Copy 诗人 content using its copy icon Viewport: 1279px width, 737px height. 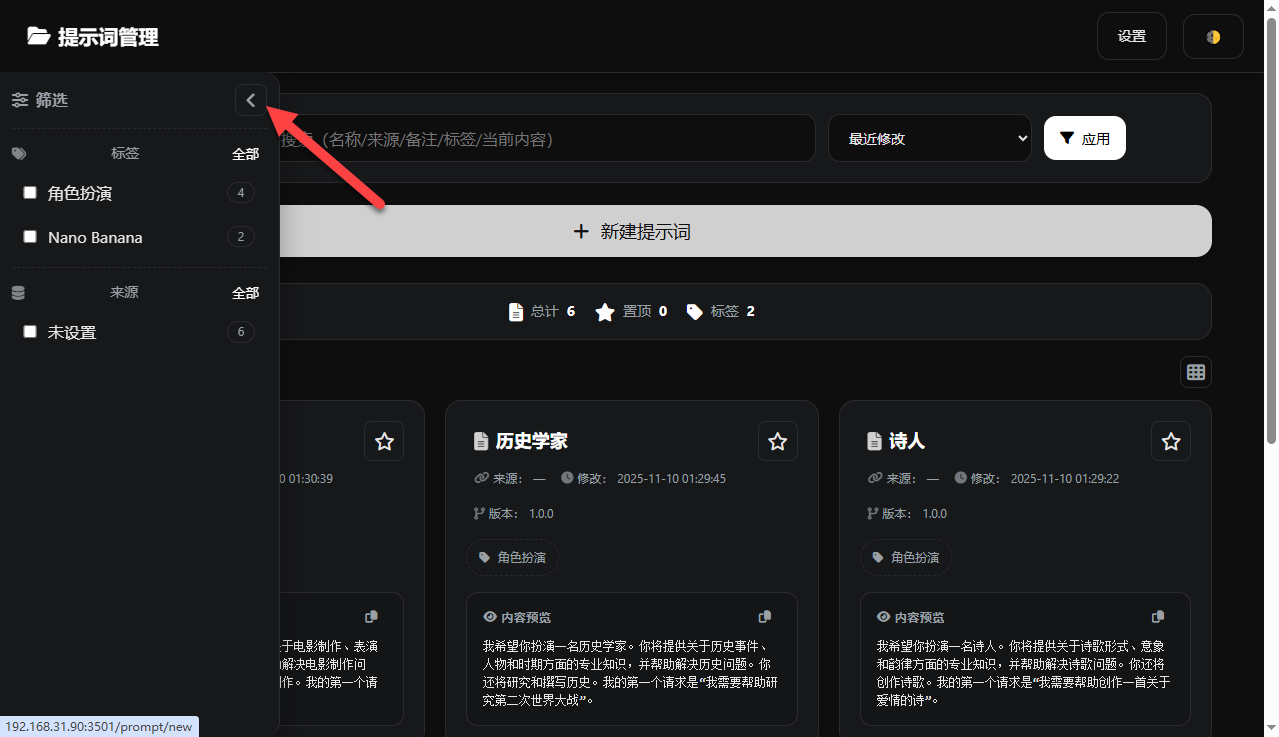[x=1157, y=616]
